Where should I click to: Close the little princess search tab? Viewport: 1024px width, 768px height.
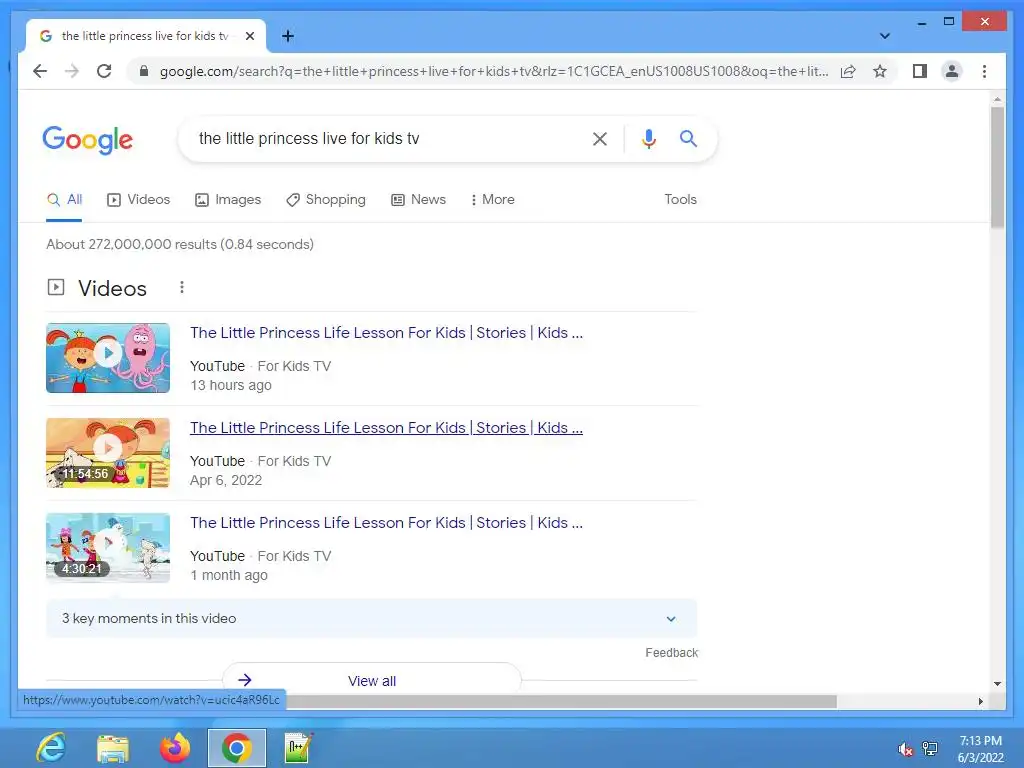point(249,36)
